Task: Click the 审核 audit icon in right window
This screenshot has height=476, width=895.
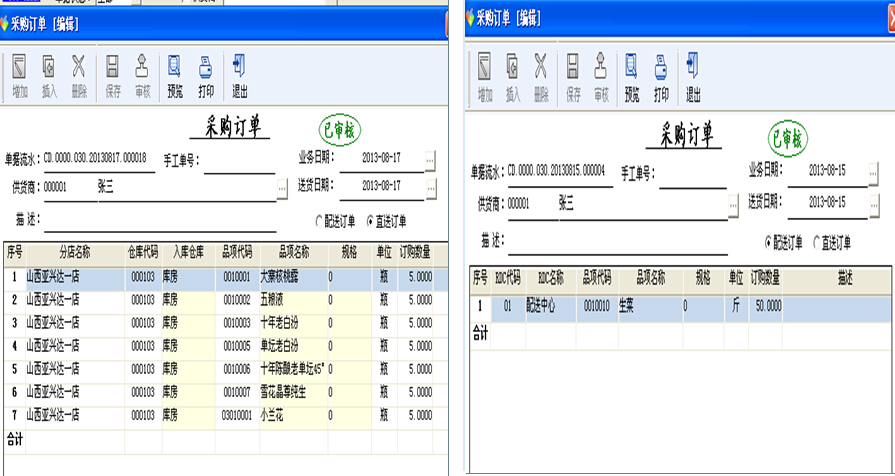Action: (601, 77)
